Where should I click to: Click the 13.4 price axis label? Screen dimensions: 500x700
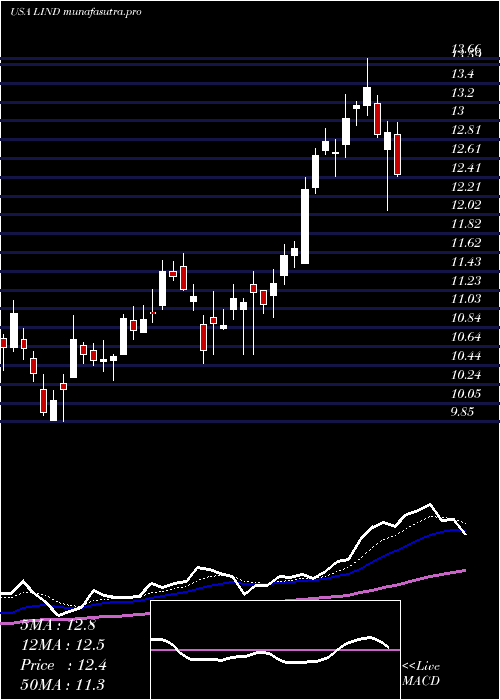click(463, 74)
